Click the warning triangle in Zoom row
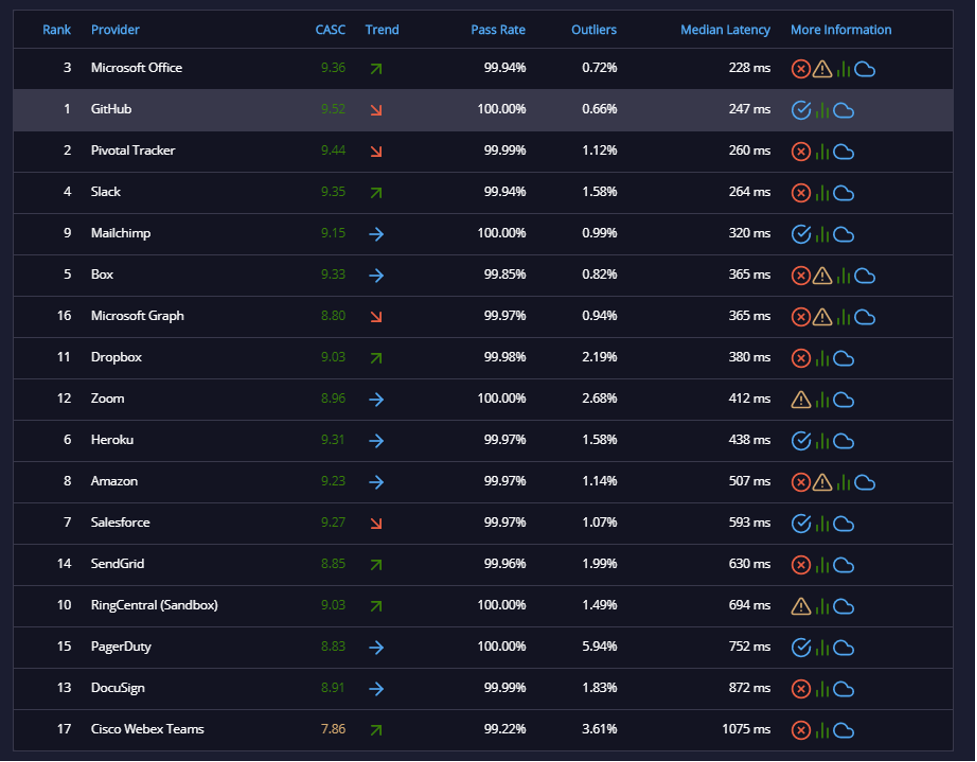Image resolution: width=977 pixels, height=762 pixels. [801, 399]
